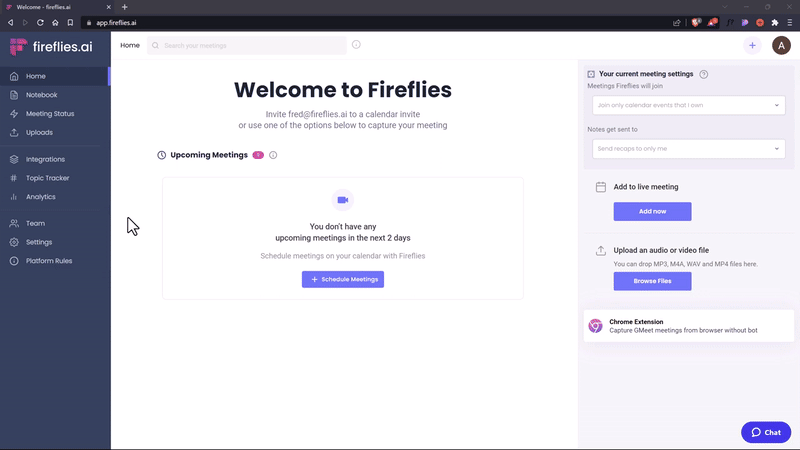Screen dimensions: 800x450
Task: Click the browser home button
Action: click(55, 22)
